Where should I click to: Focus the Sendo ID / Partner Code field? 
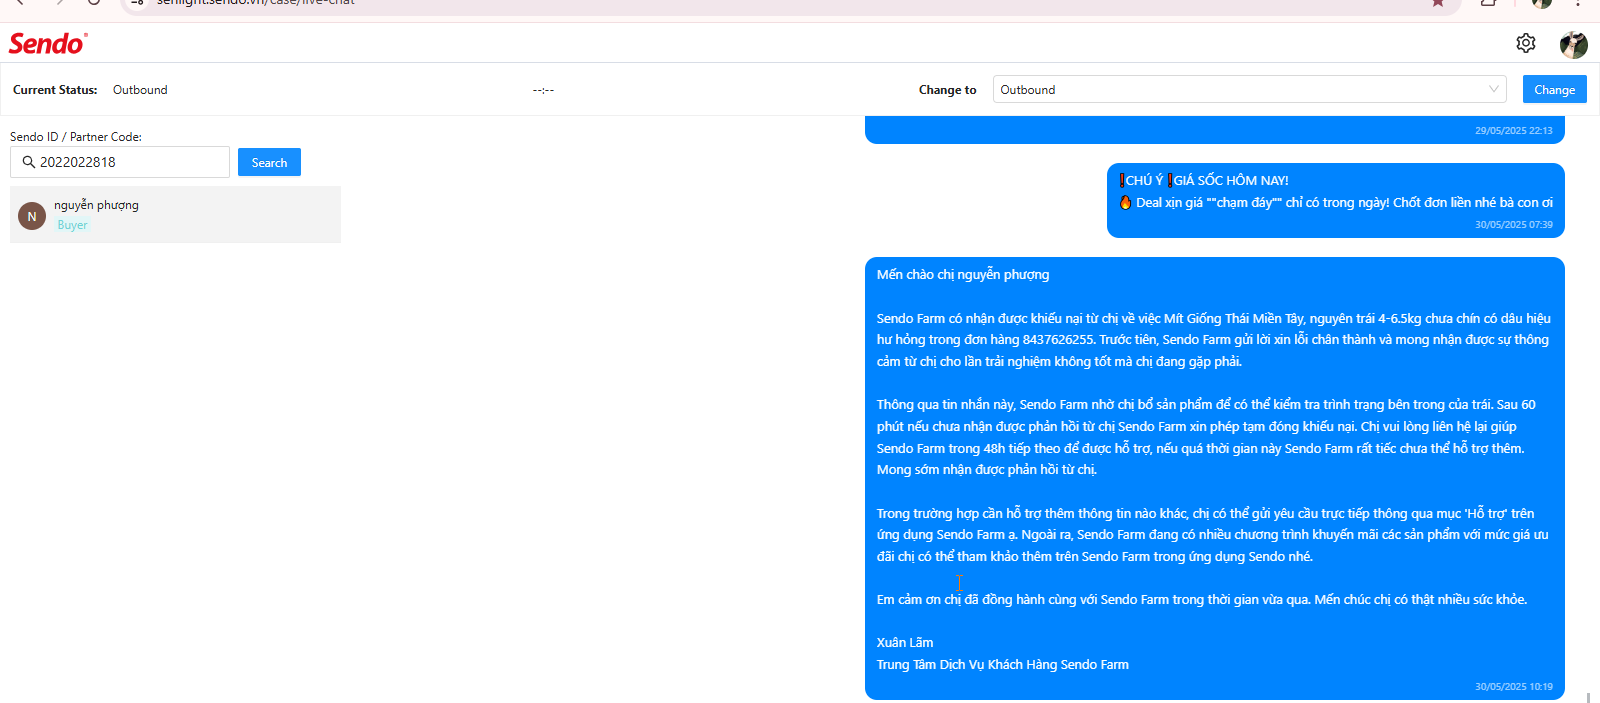120,162
